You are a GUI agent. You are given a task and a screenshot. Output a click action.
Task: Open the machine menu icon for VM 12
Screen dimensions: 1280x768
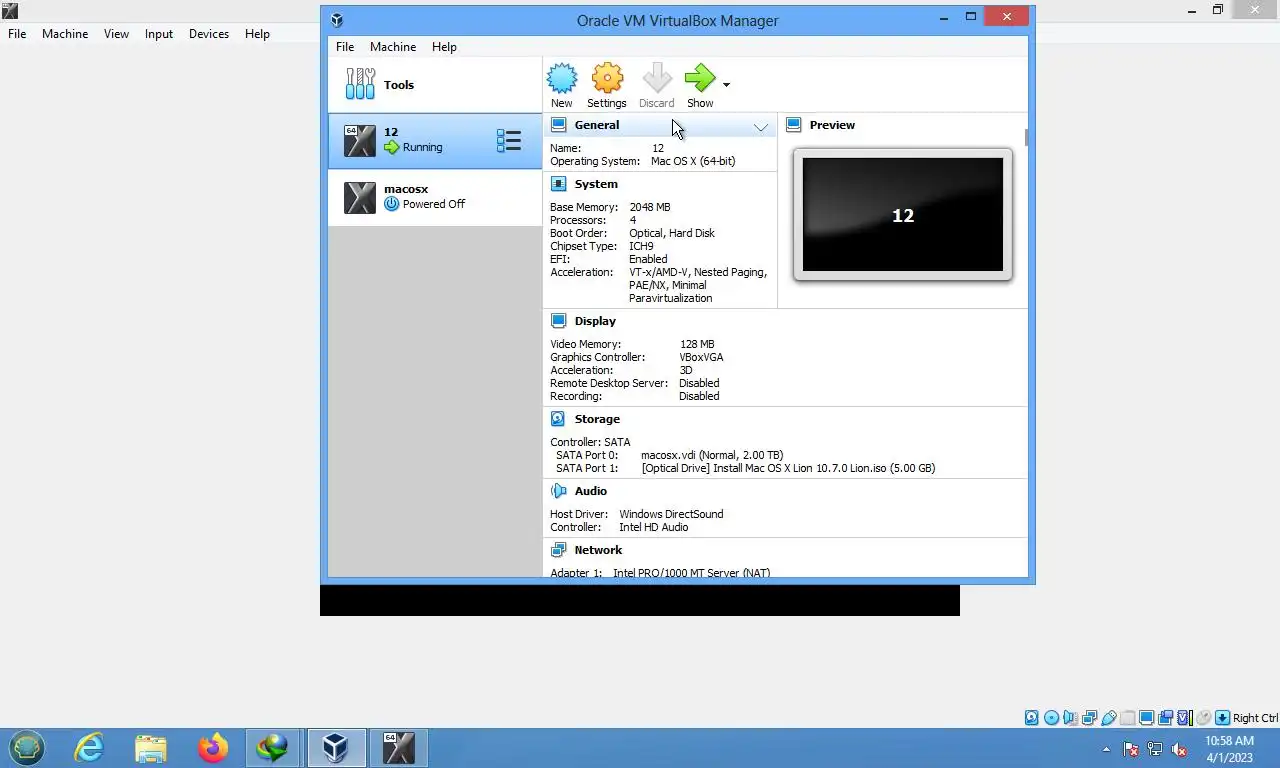(x=508, y=141)
